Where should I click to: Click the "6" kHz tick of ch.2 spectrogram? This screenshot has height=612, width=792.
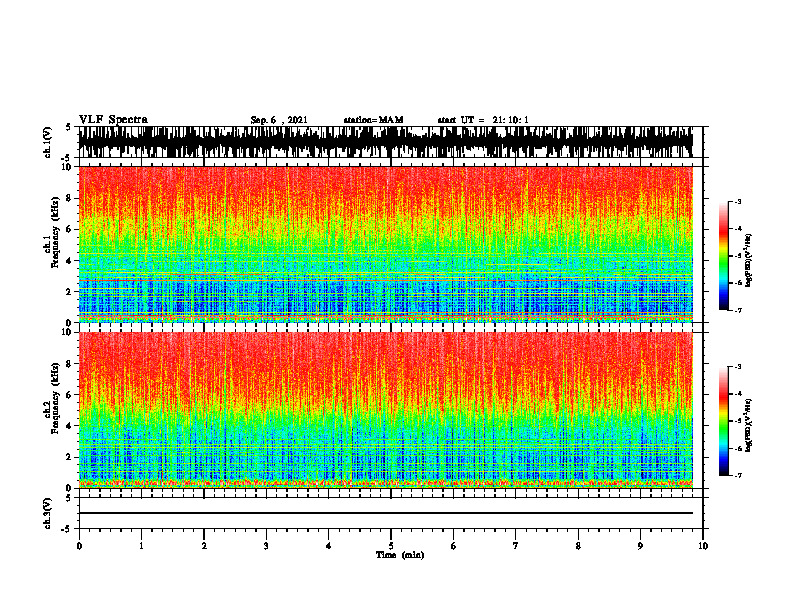(x=70, y=395)
